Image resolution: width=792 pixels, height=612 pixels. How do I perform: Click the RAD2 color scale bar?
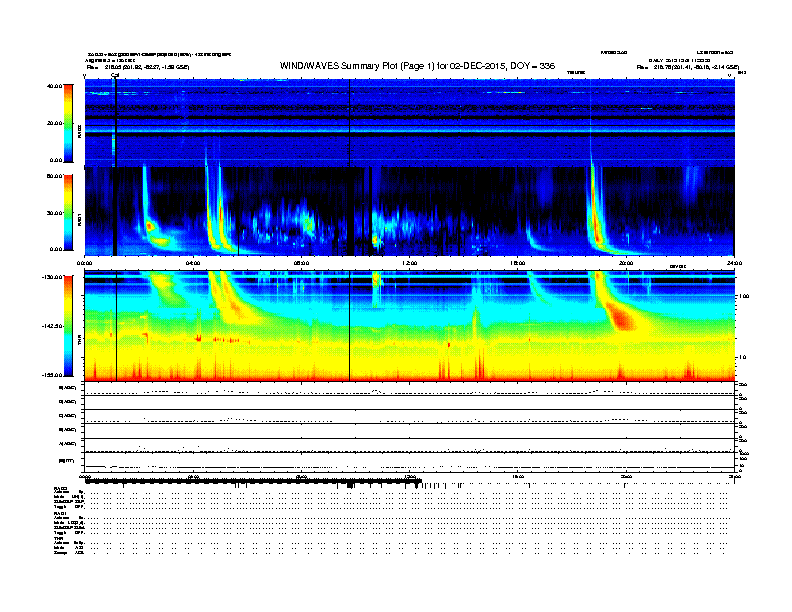[x=68, y=123]
